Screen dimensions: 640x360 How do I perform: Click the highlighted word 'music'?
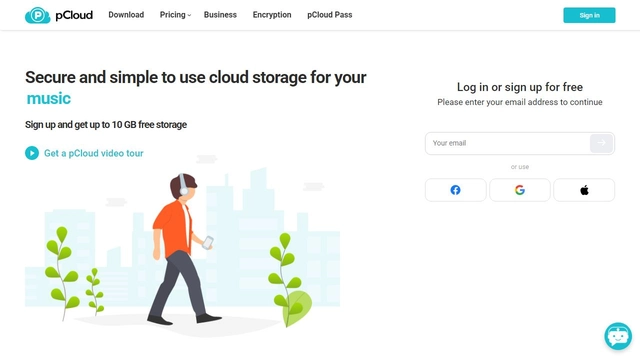(49, 98)
